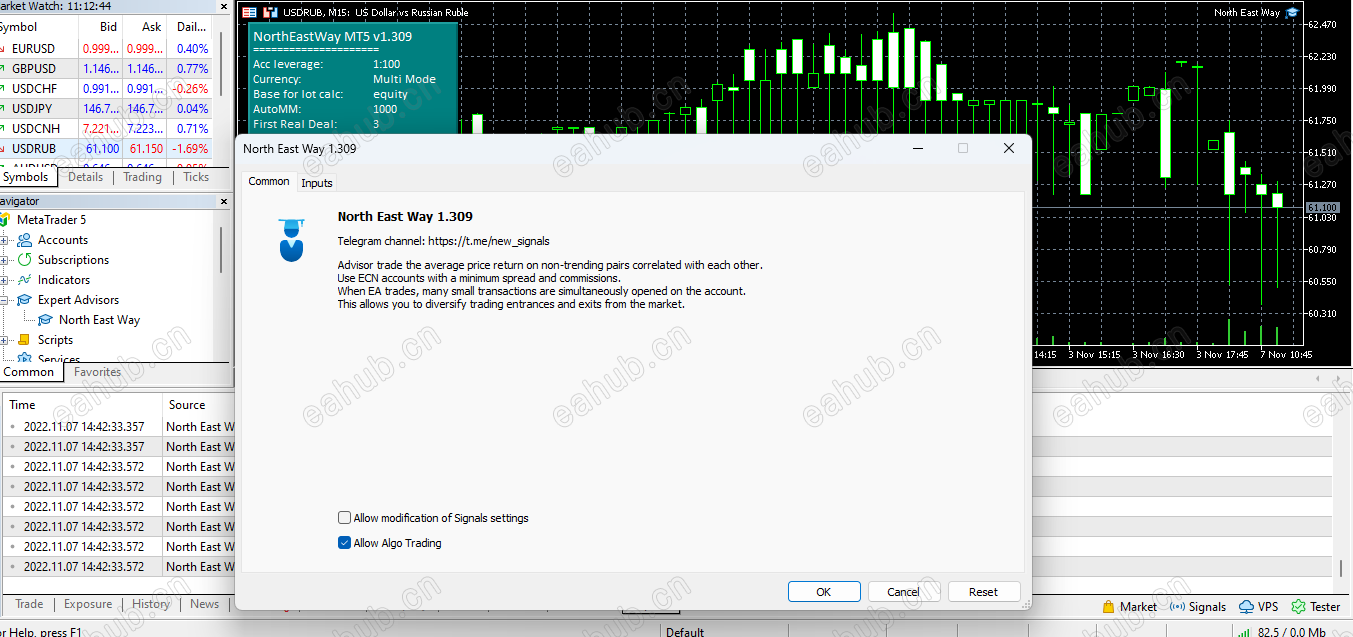The height and width of the screenshot is (637, 1353).
Task: Select North East Way under Expert Advisors
Action: point(99,320)
